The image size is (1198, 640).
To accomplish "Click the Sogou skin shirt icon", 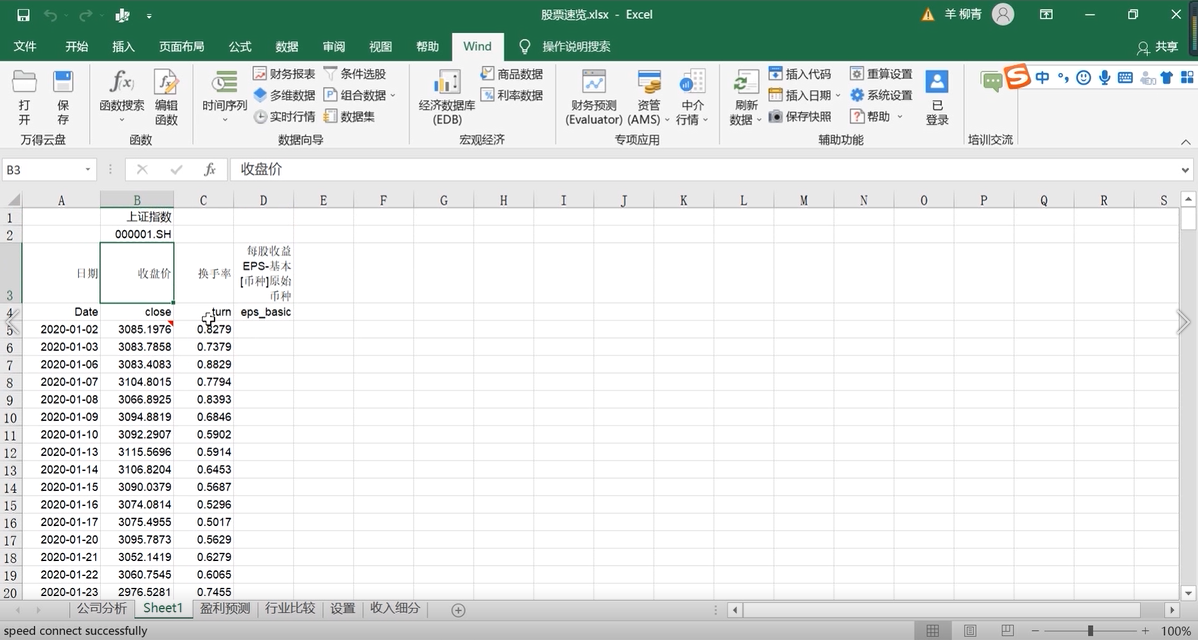I will pyautogui.click(x=1167, y=77).
